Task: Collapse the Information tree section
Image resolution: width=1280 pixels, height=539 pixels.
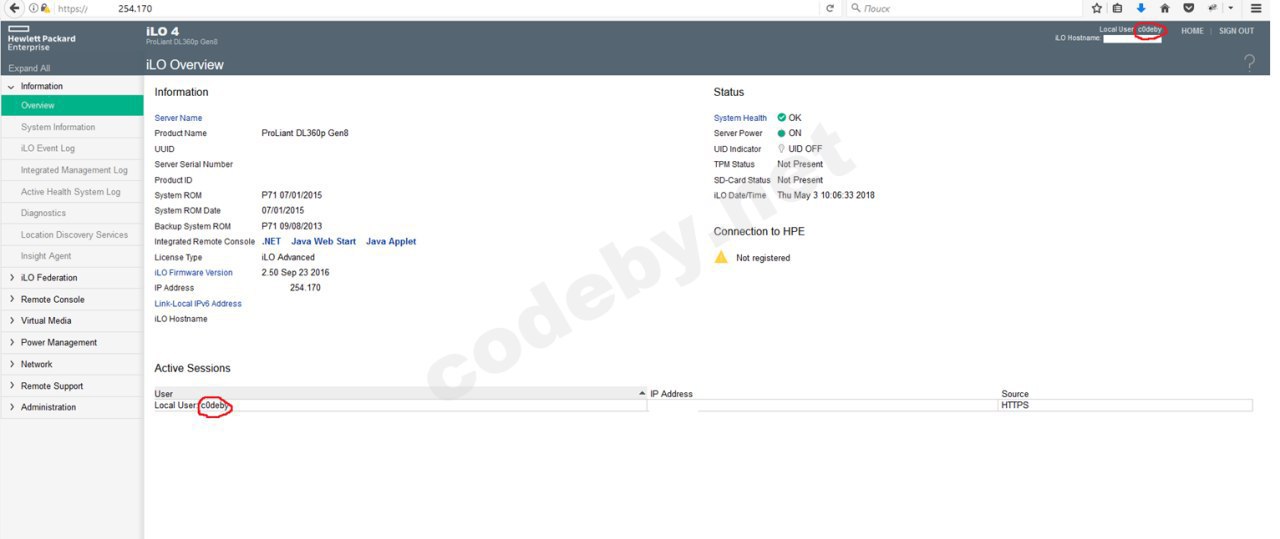Action: click(x=11, y=86)
